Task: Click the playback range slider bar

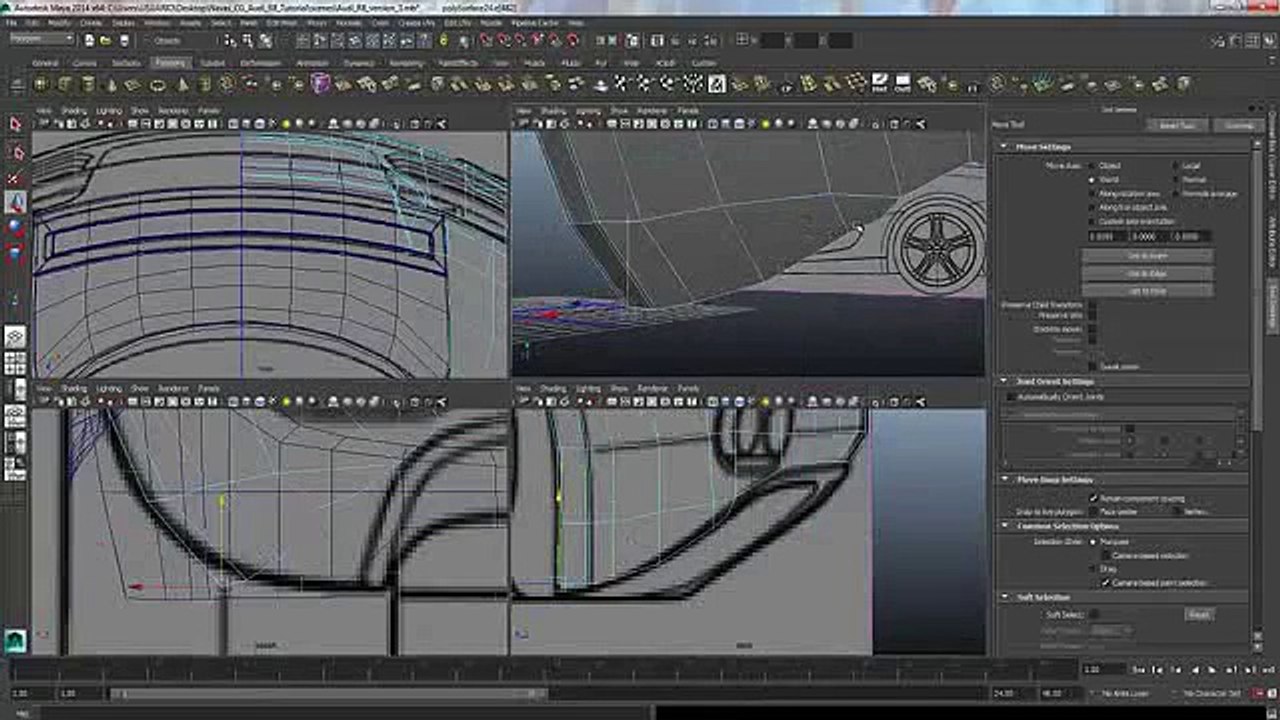Action: (x=328, y=693)
